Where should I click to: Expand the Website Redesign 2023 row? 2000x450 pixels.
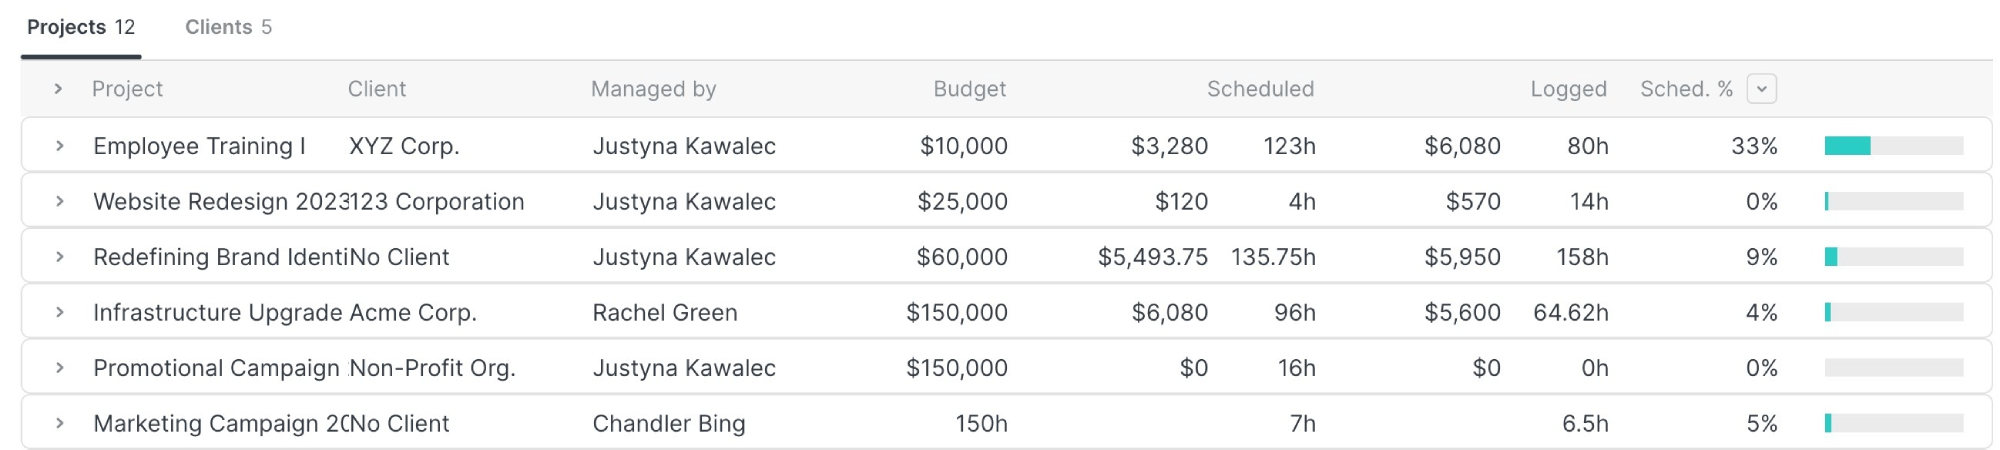click(60, 202)
